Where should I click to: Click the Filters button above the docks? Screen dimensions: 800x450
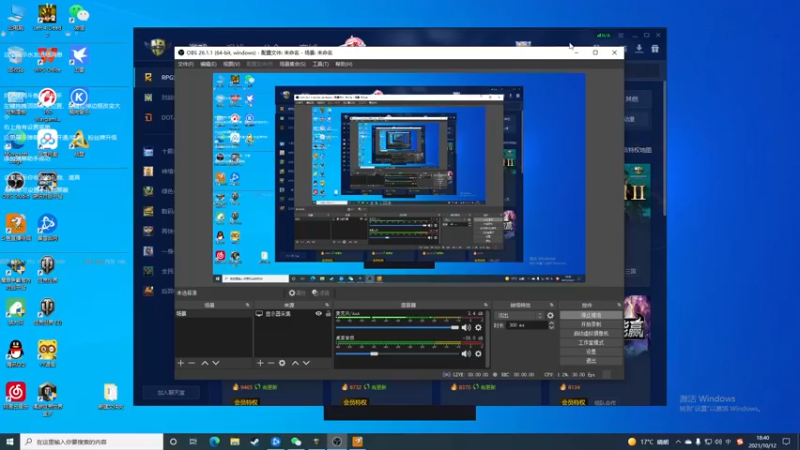click(x=321, y=293)
